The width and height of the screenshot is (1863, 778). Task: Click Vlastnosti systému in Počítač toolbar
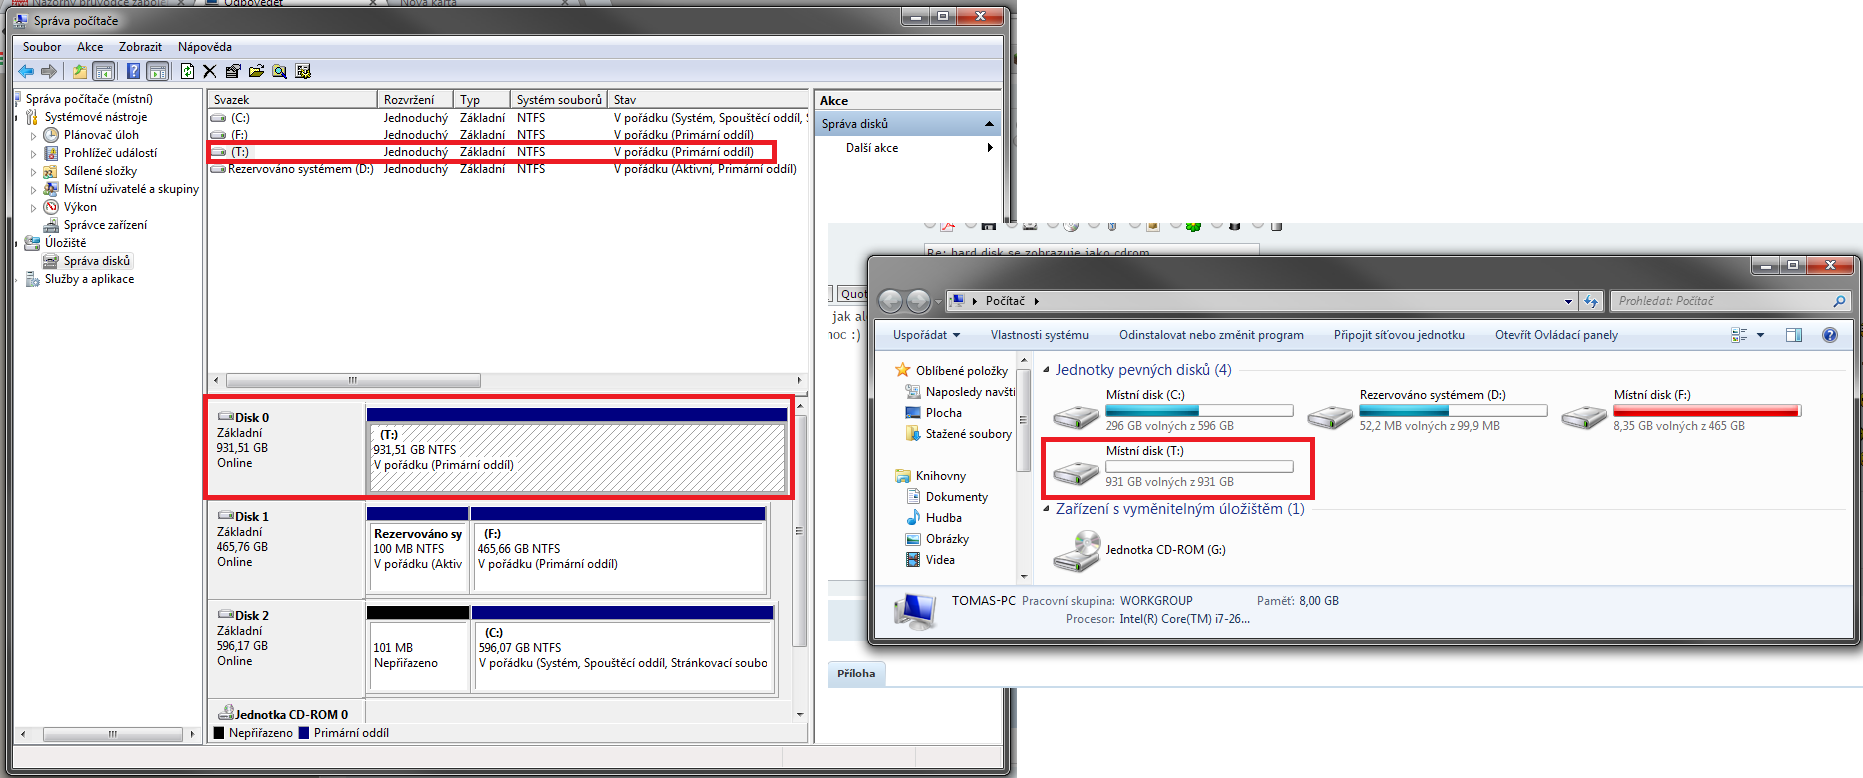point(1040,335)
